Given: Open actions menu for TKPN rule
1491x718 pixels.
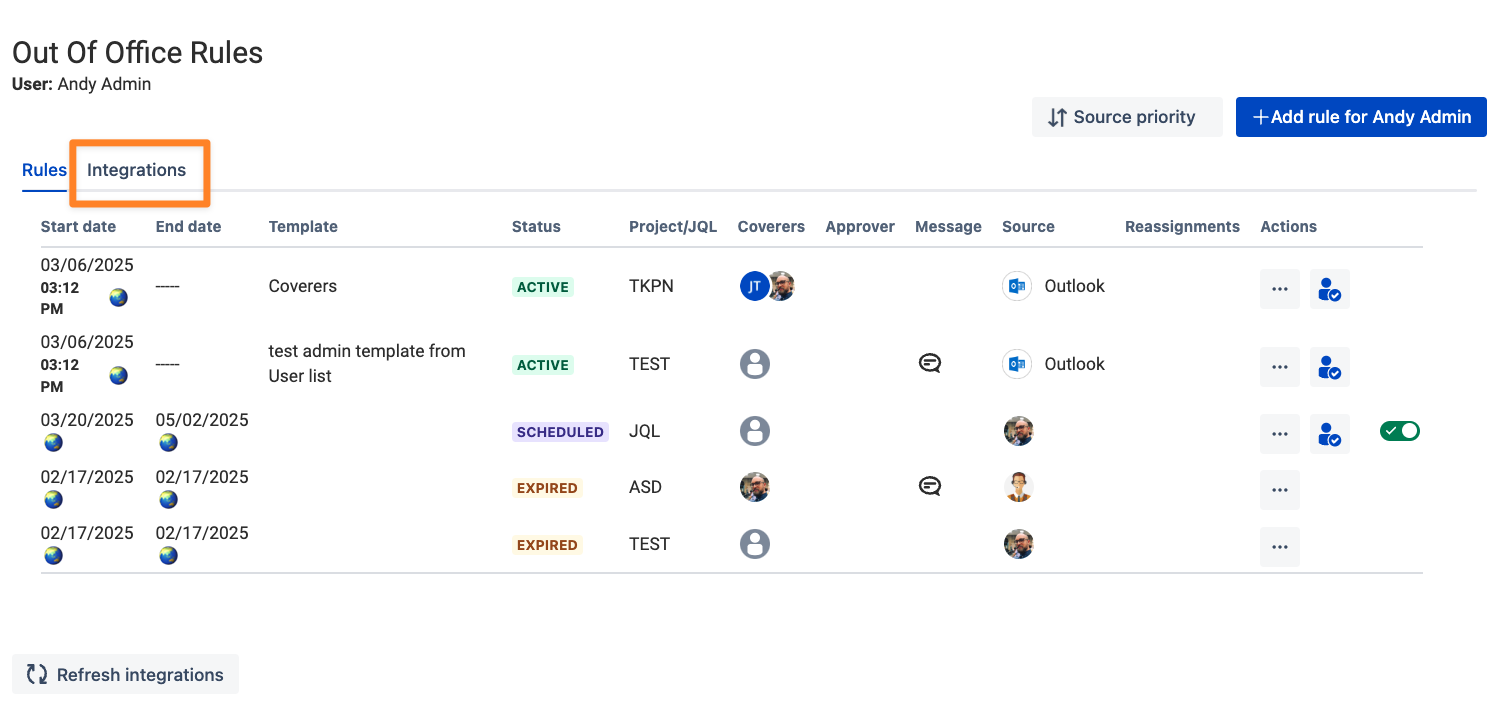Looking at the screenshot, I should [x=1280, y=289].
